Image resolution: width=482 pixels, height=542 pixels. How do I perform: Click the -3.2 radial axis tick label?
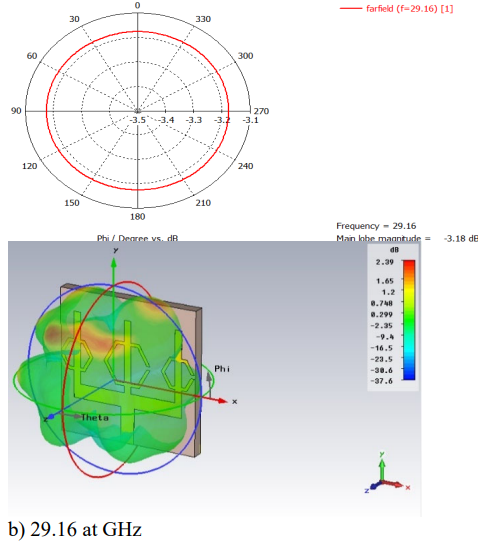222,120
